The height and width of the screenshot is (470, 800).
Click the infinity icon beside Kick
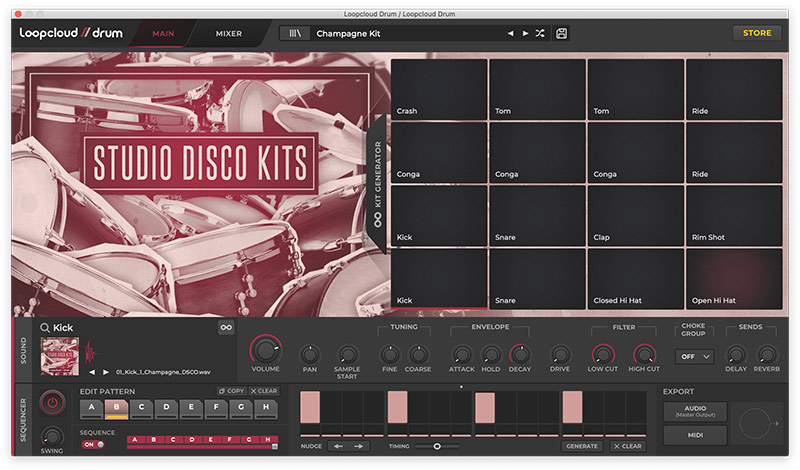pyautogui.click(x=226, y=327)
